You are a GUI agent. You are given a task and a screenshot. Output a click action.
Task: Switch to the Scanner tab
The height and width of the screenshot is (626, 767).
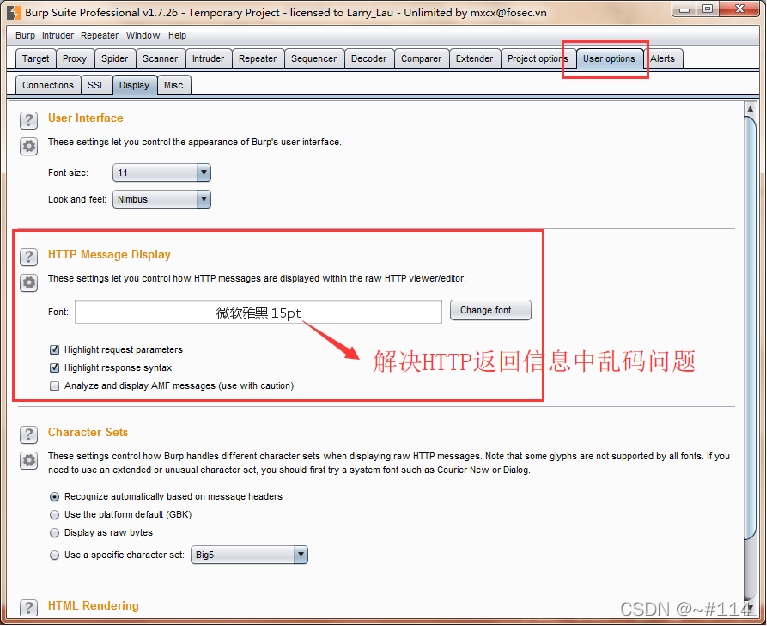coord(160,59)
